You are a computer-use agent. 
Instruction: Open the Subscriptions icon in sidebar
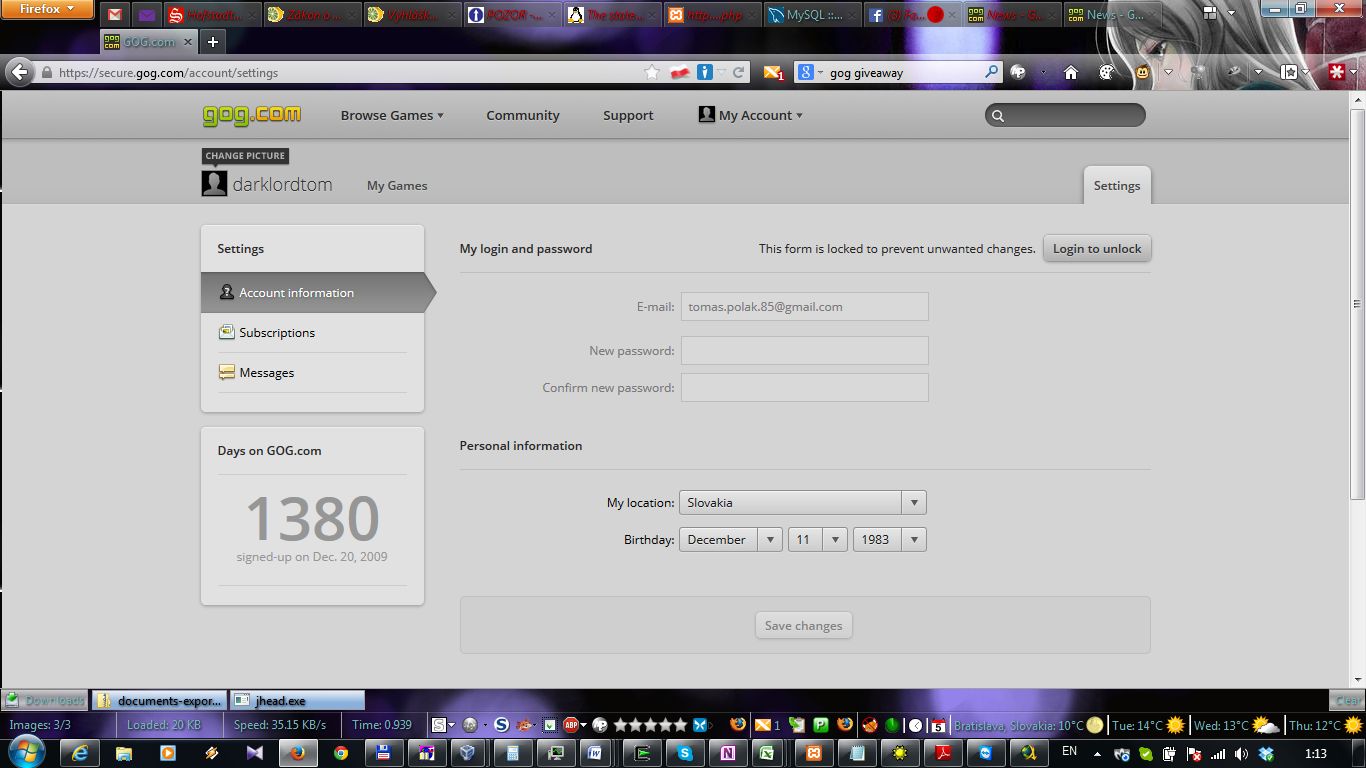(227, 332)
